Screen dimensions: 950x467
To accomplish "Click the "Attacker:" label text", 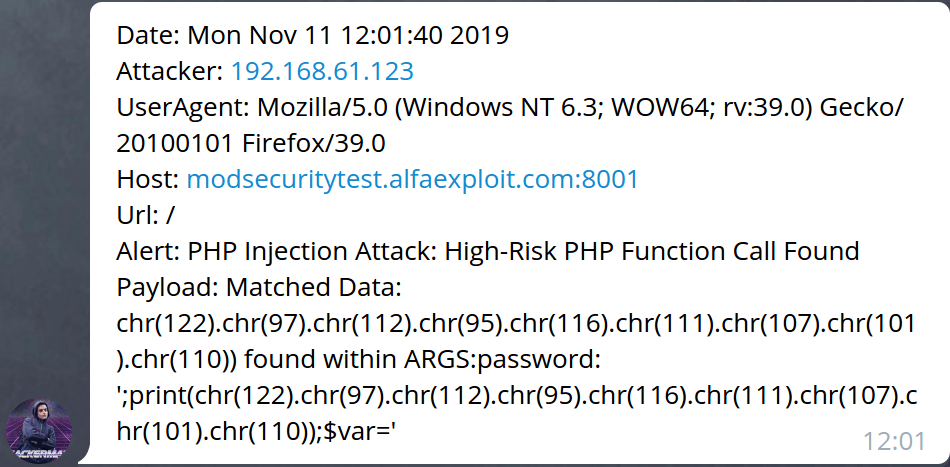I will pyautogui.click(x=170, y=72).
